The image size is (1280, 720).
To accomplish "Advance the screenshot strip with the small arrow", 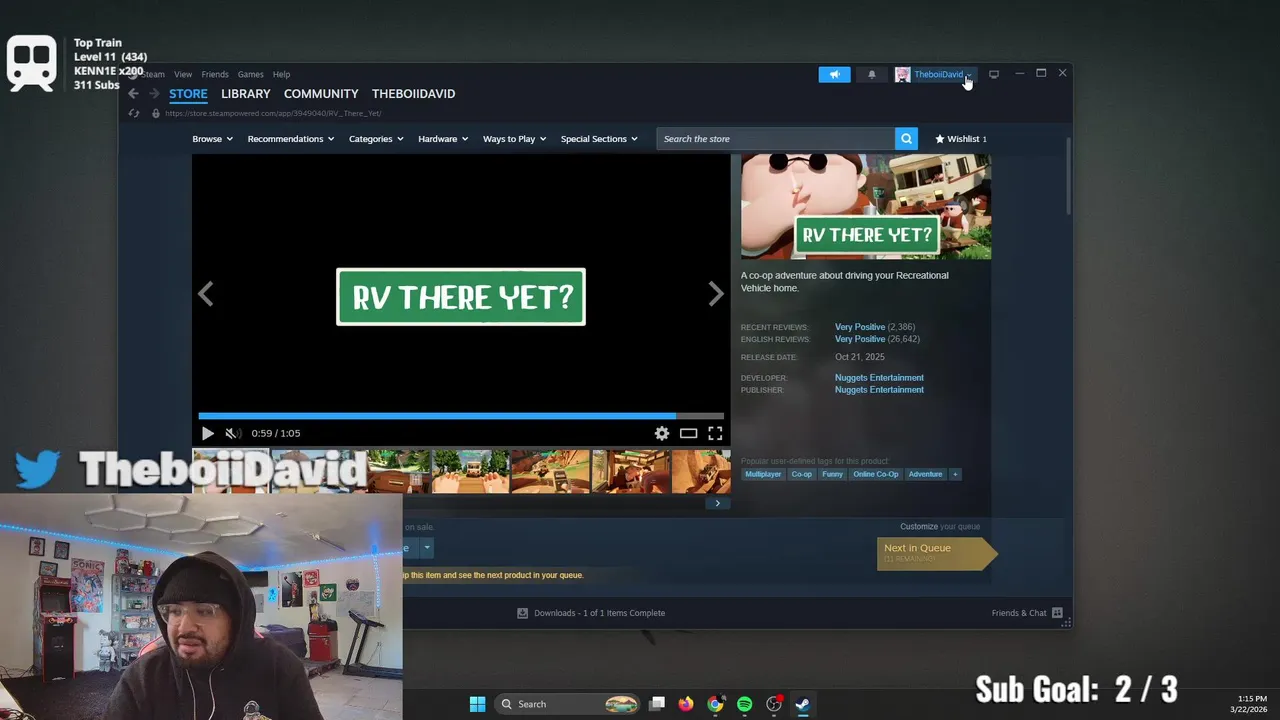I will point(717,503).
